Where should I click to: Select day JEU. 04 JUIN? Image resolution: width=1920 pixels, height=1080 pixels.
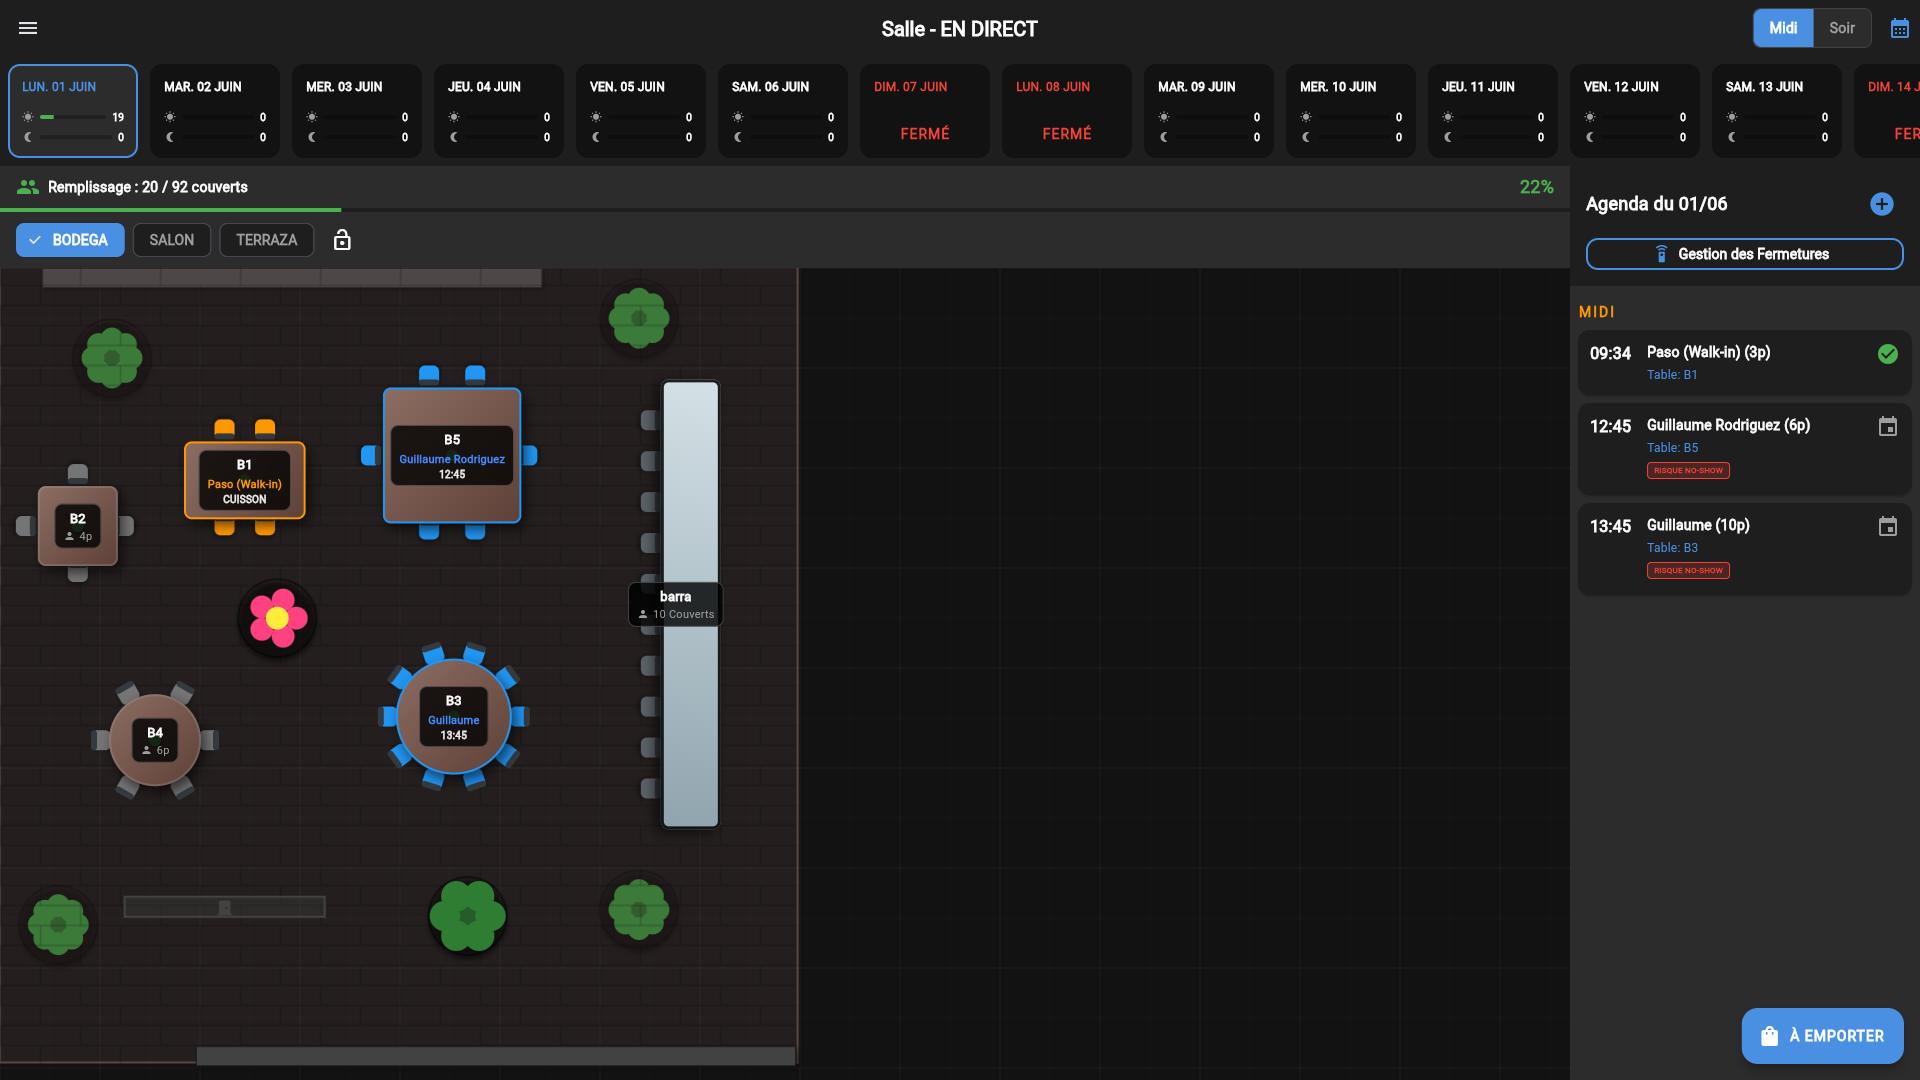tap(499, 111)
